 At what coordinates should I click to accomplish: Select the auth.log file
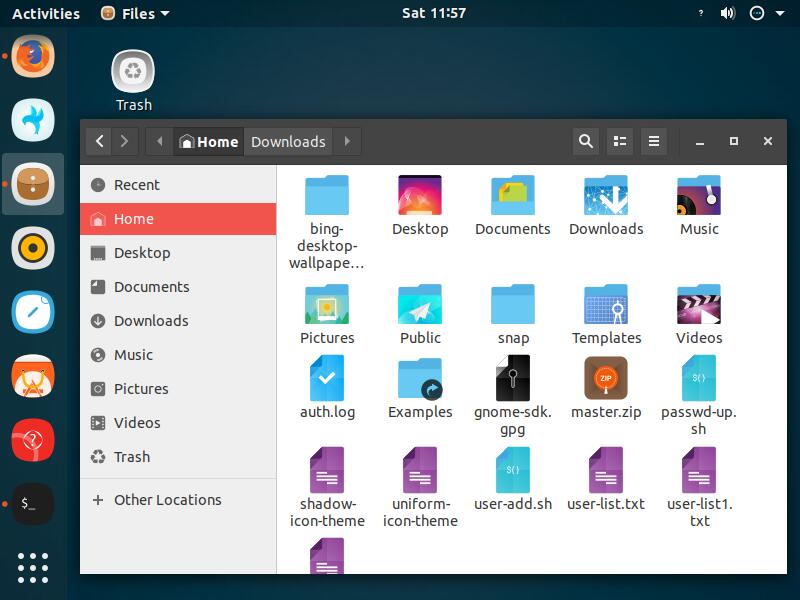tap(327, 379)
